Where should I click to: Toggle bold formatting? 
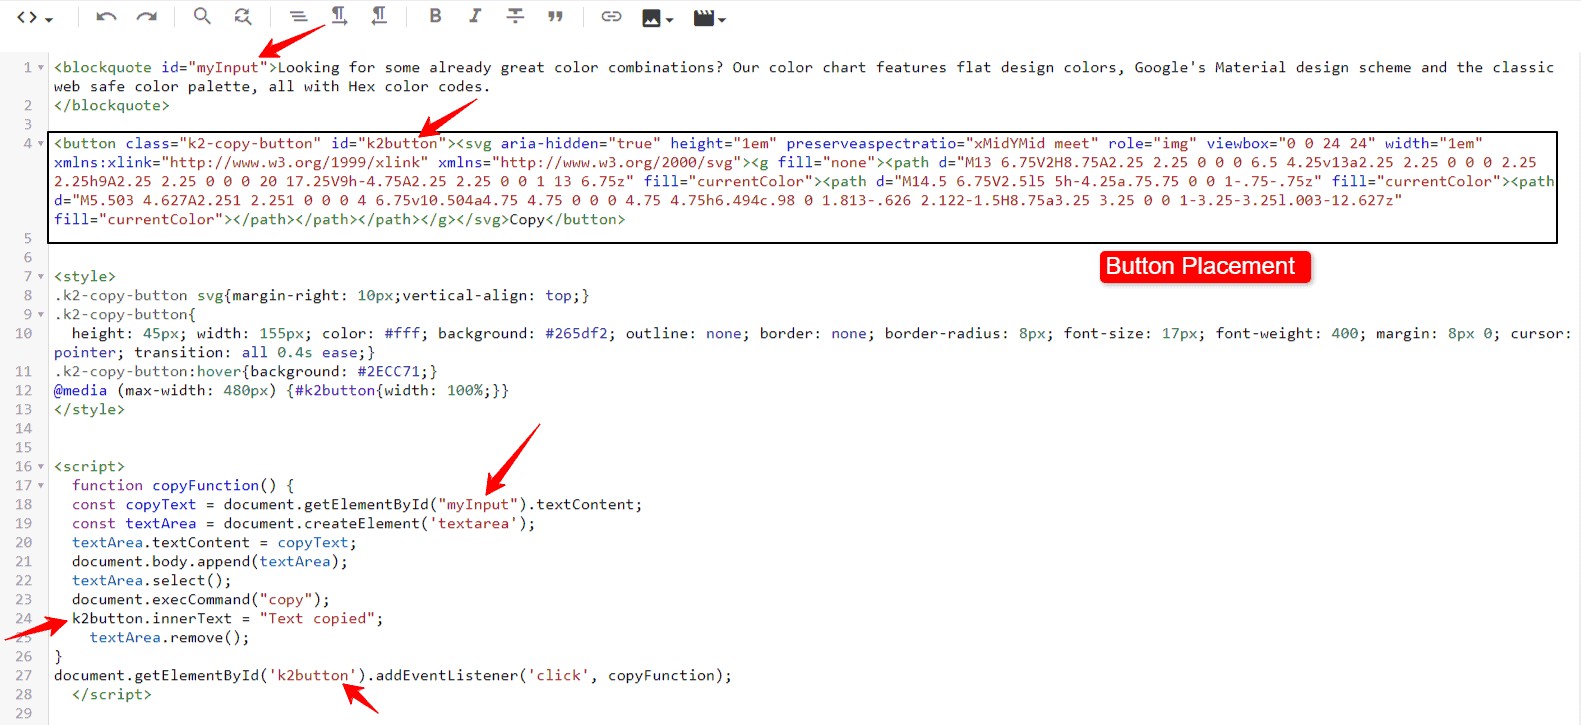435,16
